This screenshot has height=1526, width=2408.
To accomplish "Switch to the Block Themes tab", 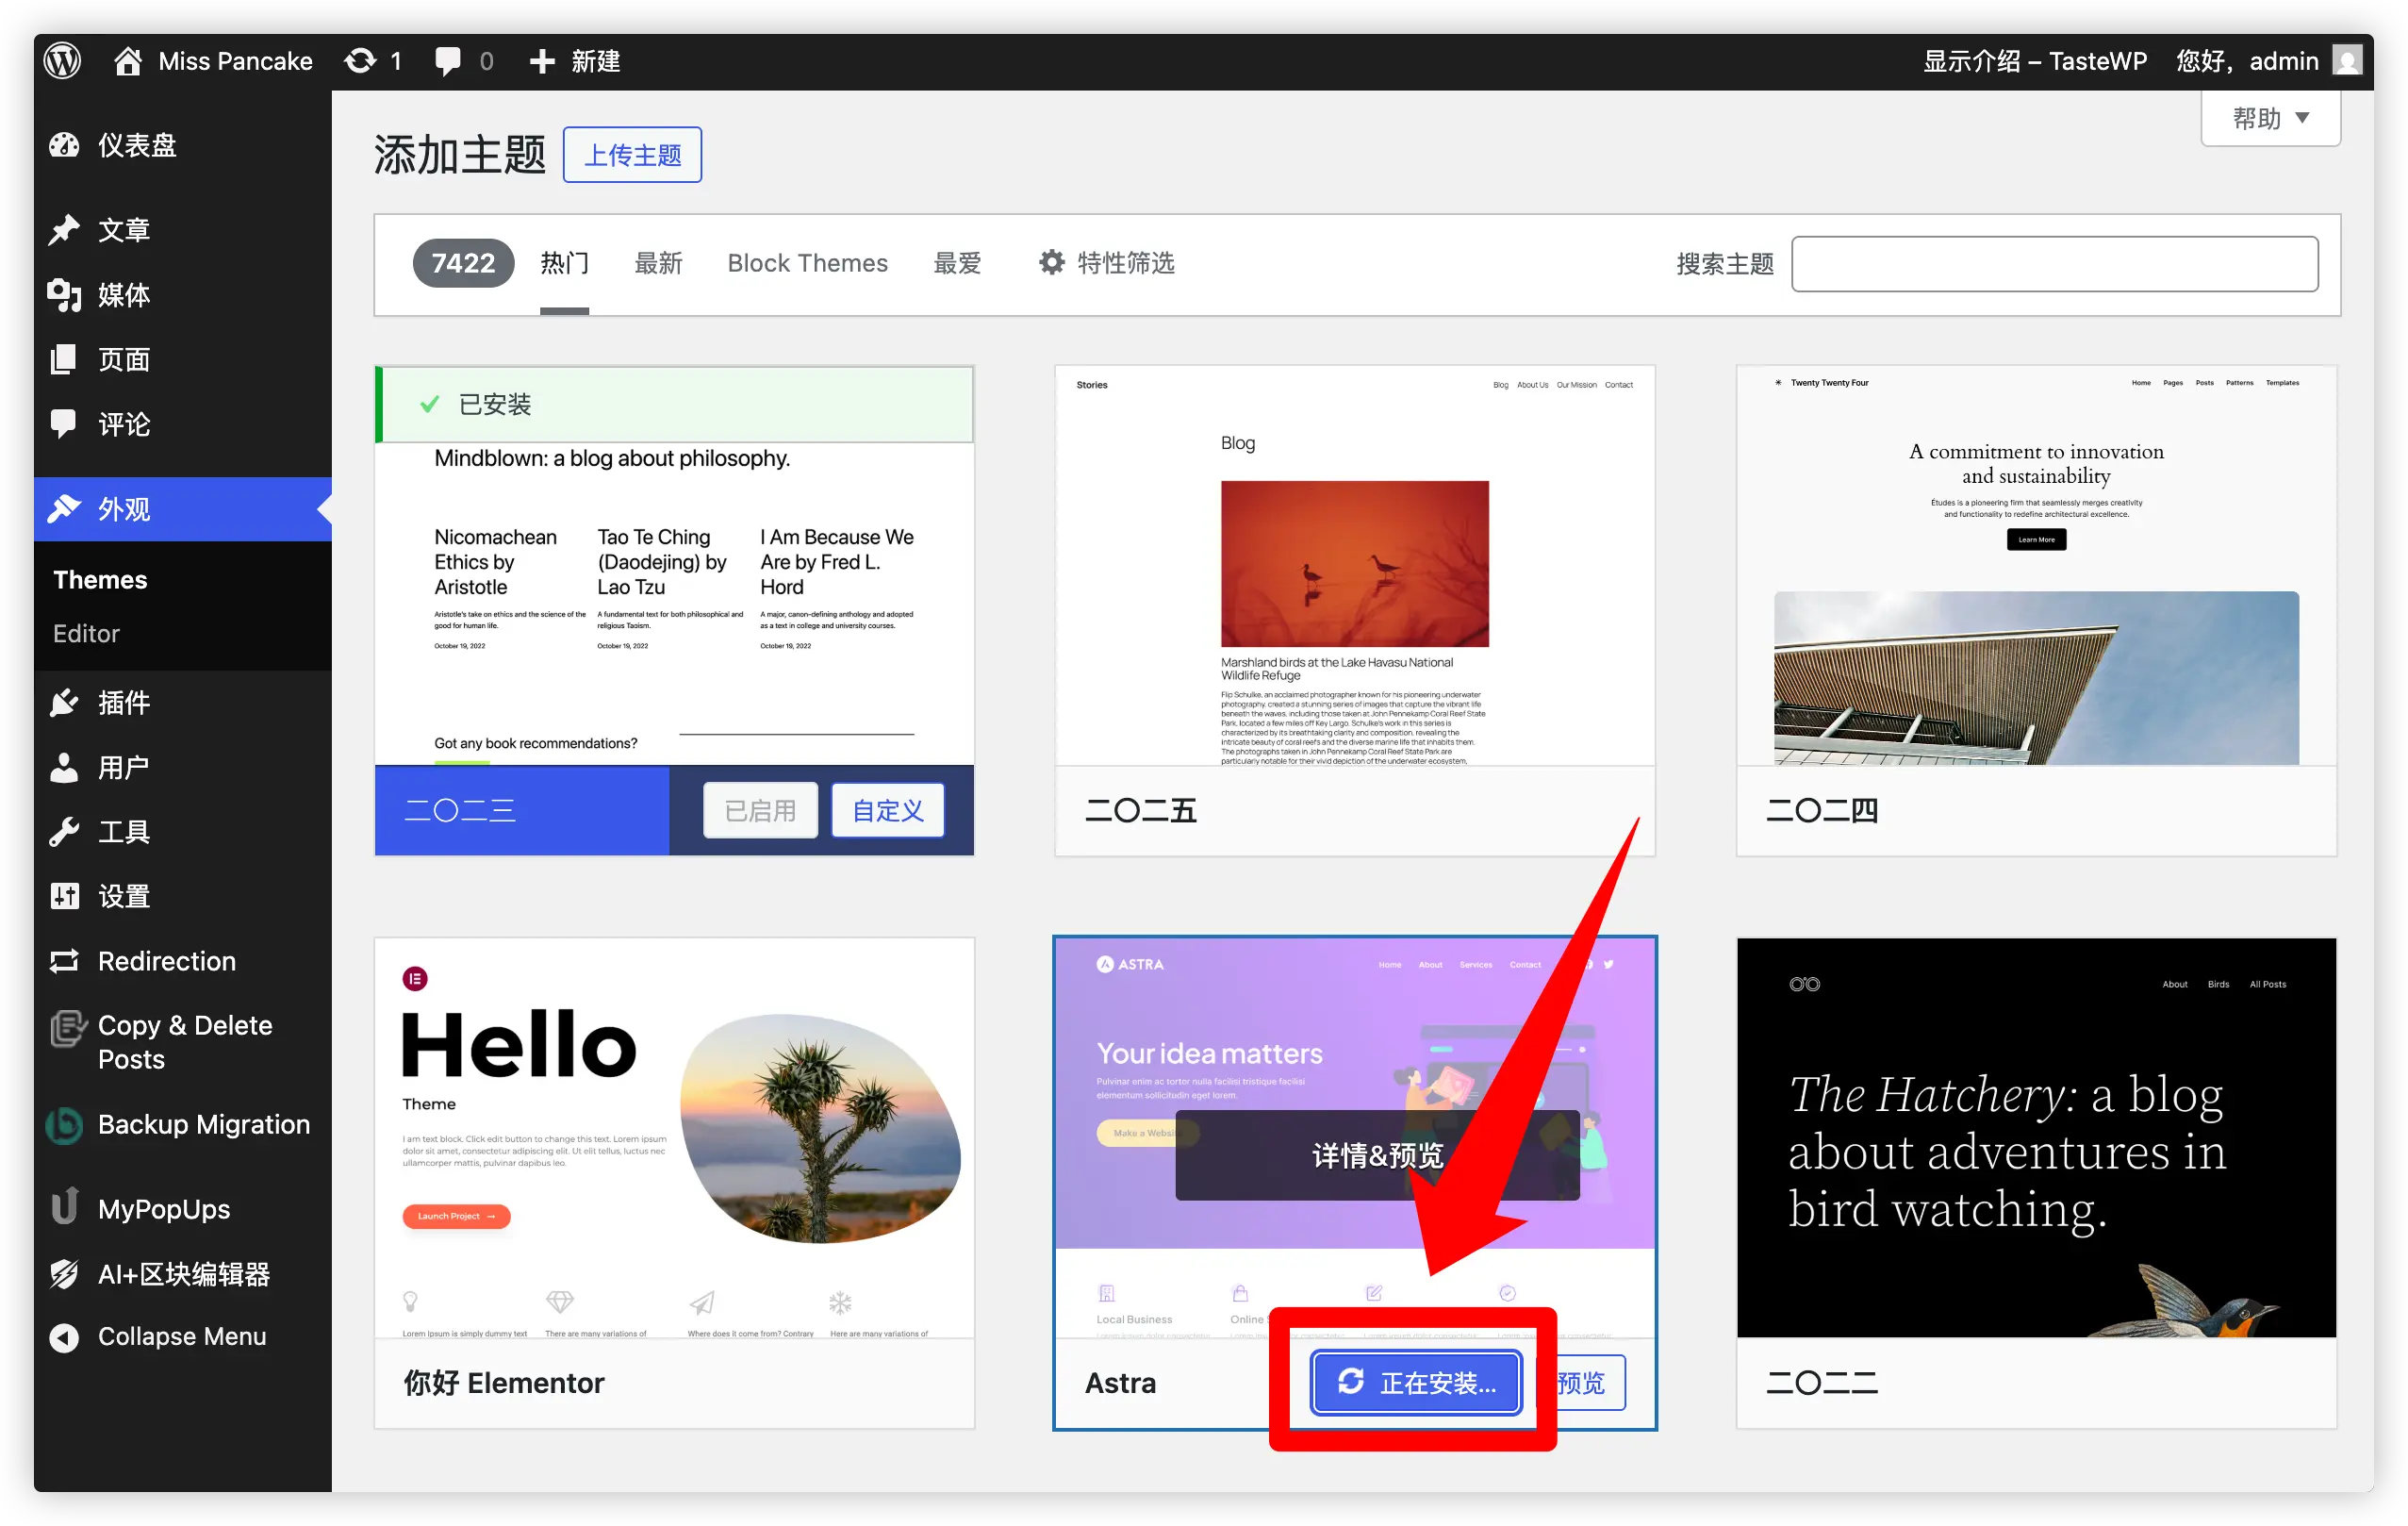I will 807,263.
